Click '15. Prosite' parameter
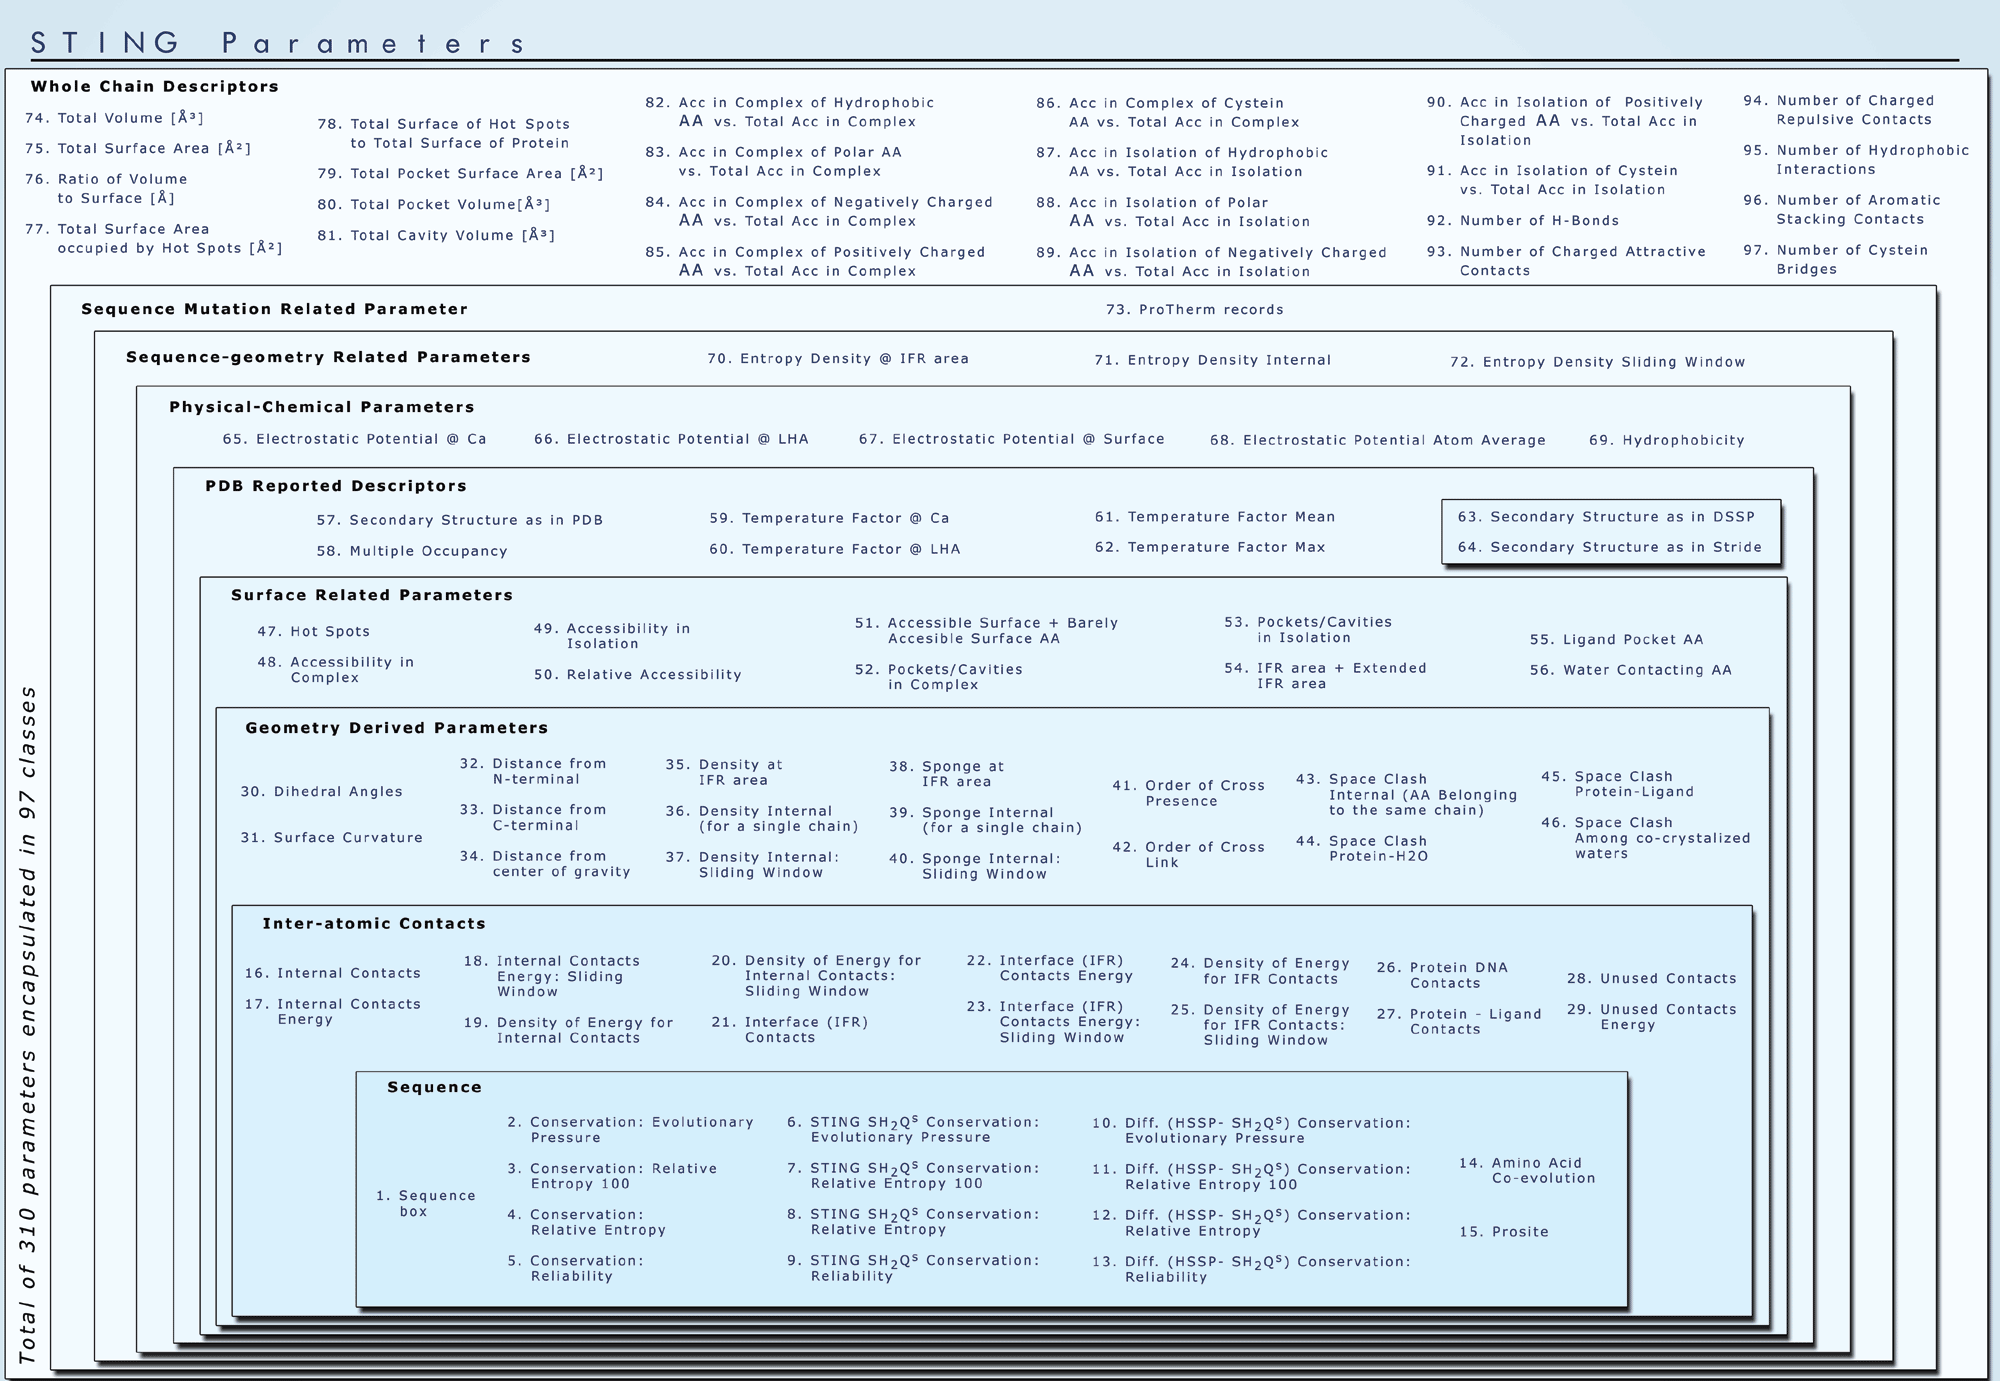The image size is (2000, 1381). [1504, 1231]
